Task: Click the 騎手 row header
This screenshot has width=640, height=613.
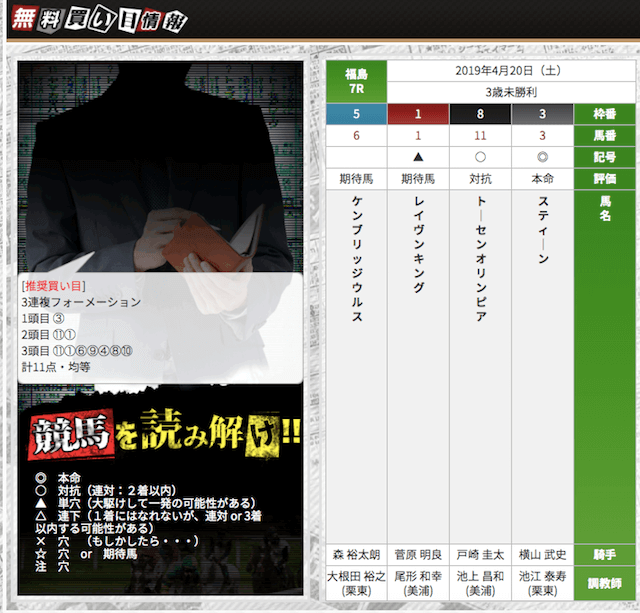Action: click(x=604, y=555)
